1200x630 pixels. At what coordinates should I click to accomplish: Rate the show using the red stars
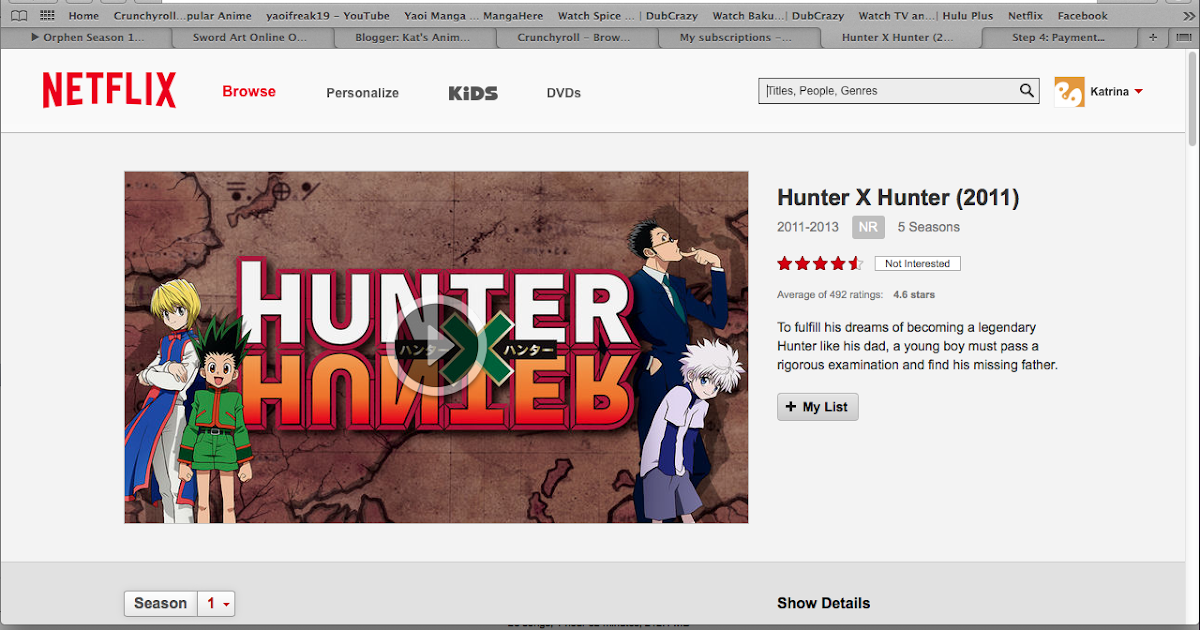point(820,264)
